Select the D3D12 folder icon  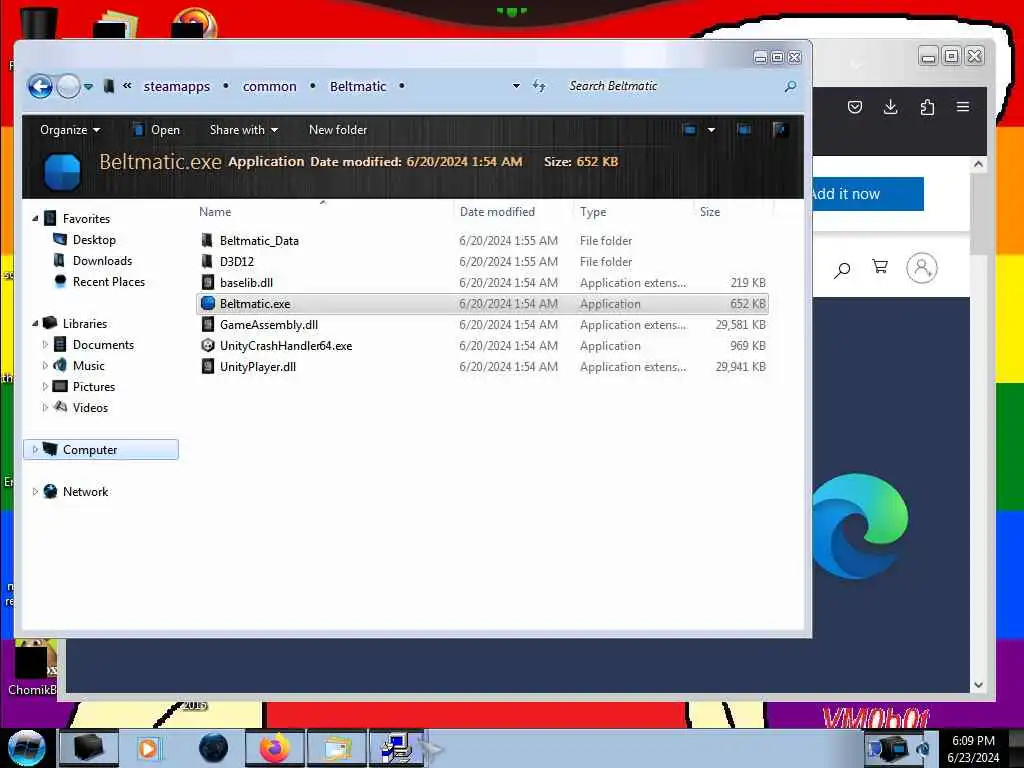click(x=207, y=261)
